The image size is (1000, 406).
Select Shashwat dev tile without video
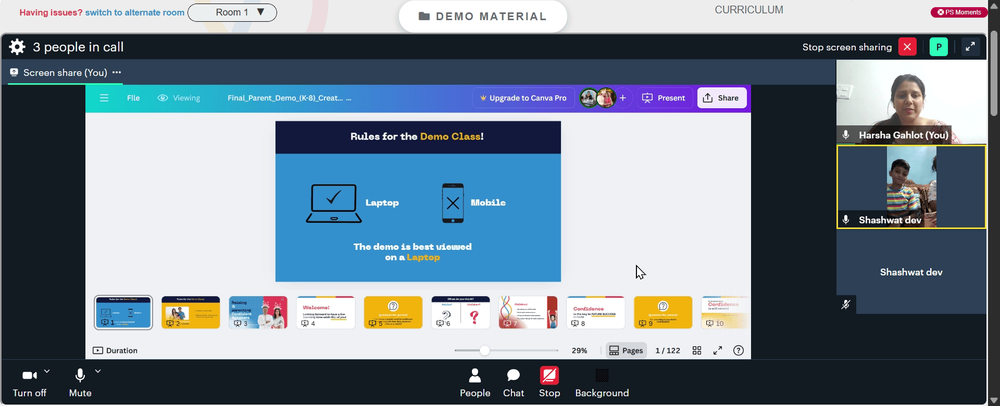click(x=911, y=272)
